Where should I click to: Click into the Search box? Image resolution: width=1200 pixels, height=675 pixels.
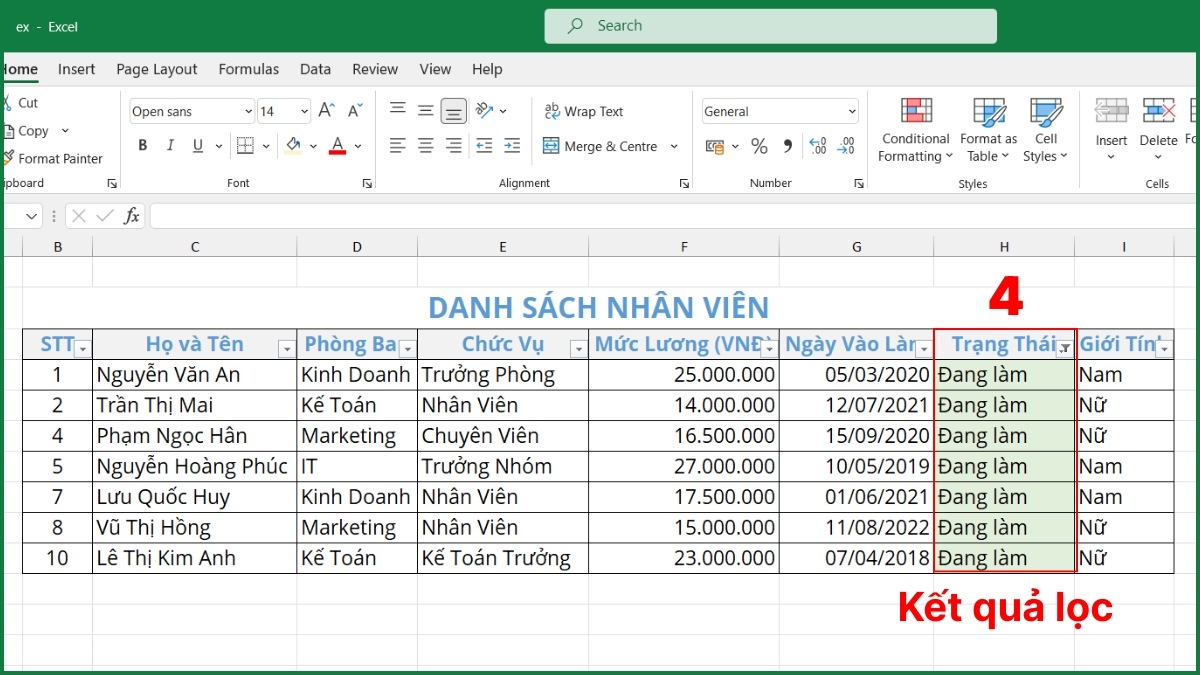point(770,26)
